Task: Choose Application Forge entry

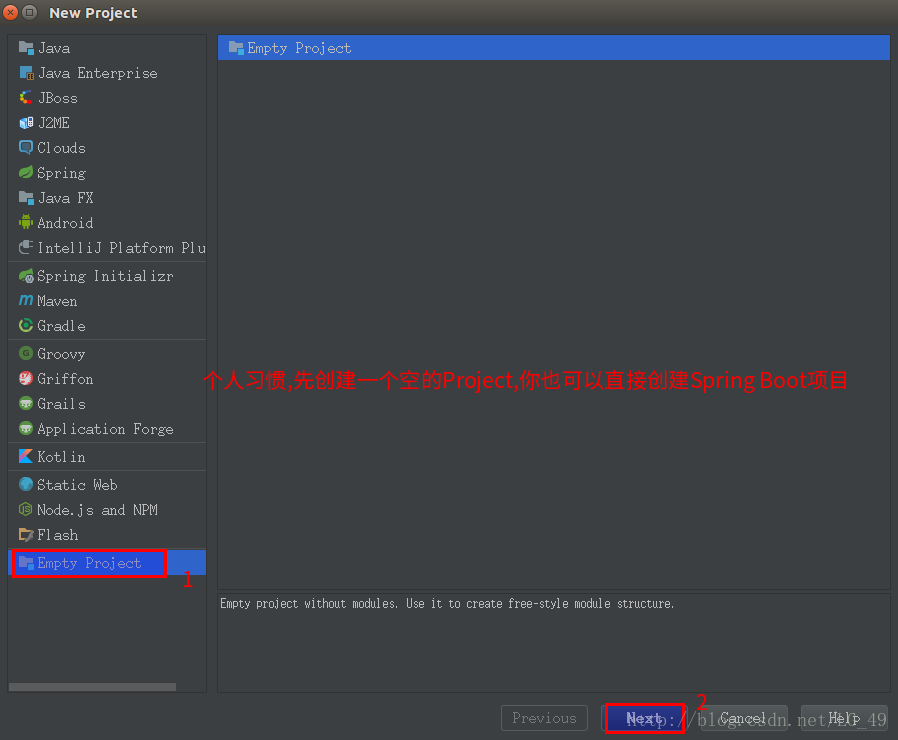Action: (107, 429)
